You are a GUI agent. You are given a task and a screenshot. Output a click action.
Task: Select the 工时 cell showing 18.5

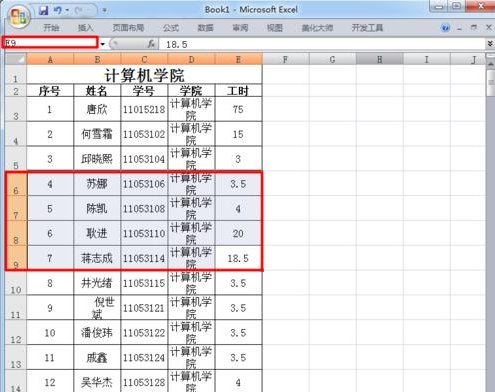click(x=238, y=258)
